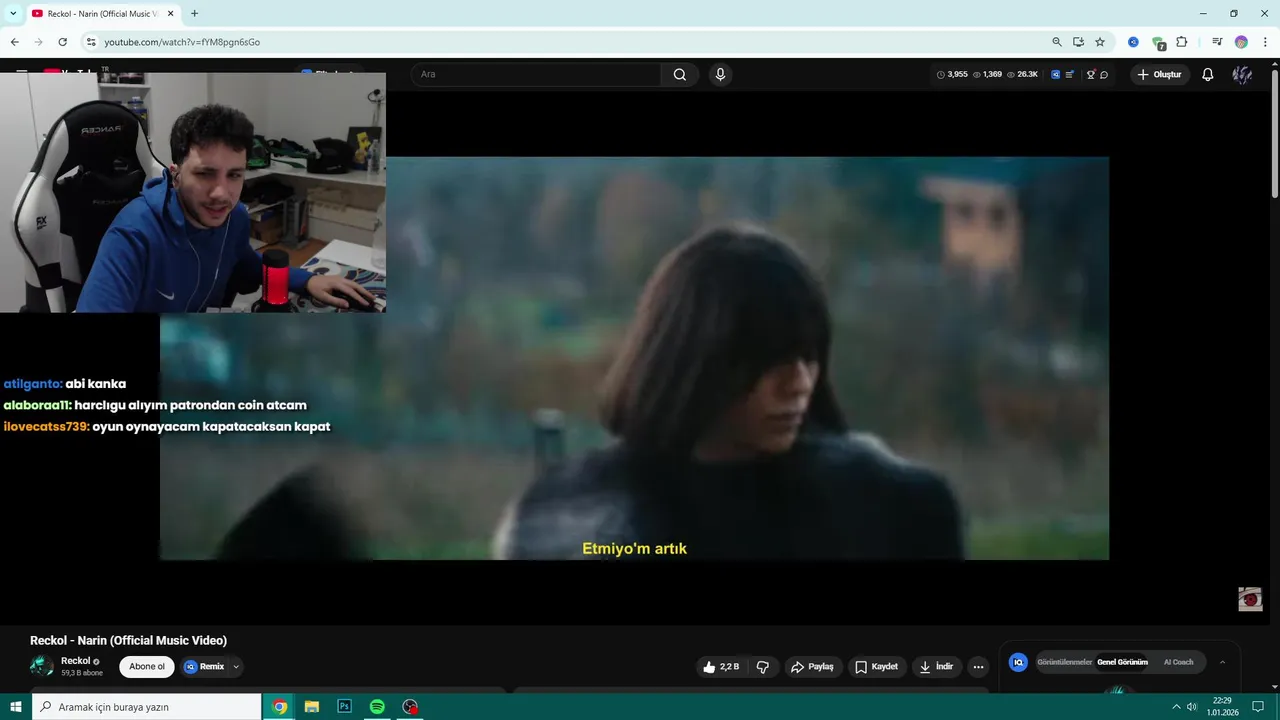Click the vidIQ list icon in top bar
This screenshot has height=720, width=1280.
[x=1069, y=74]
